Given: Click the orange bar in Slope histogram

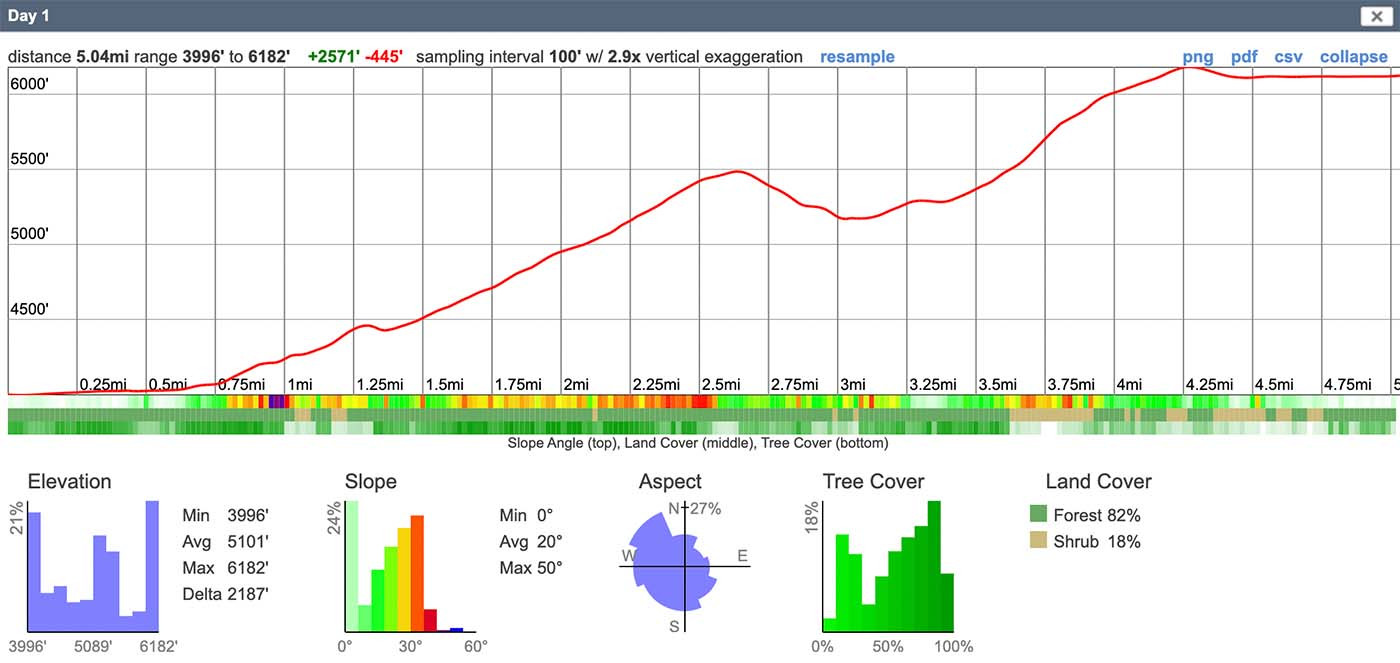Looking at the screenshot, I should pos(417,574).
